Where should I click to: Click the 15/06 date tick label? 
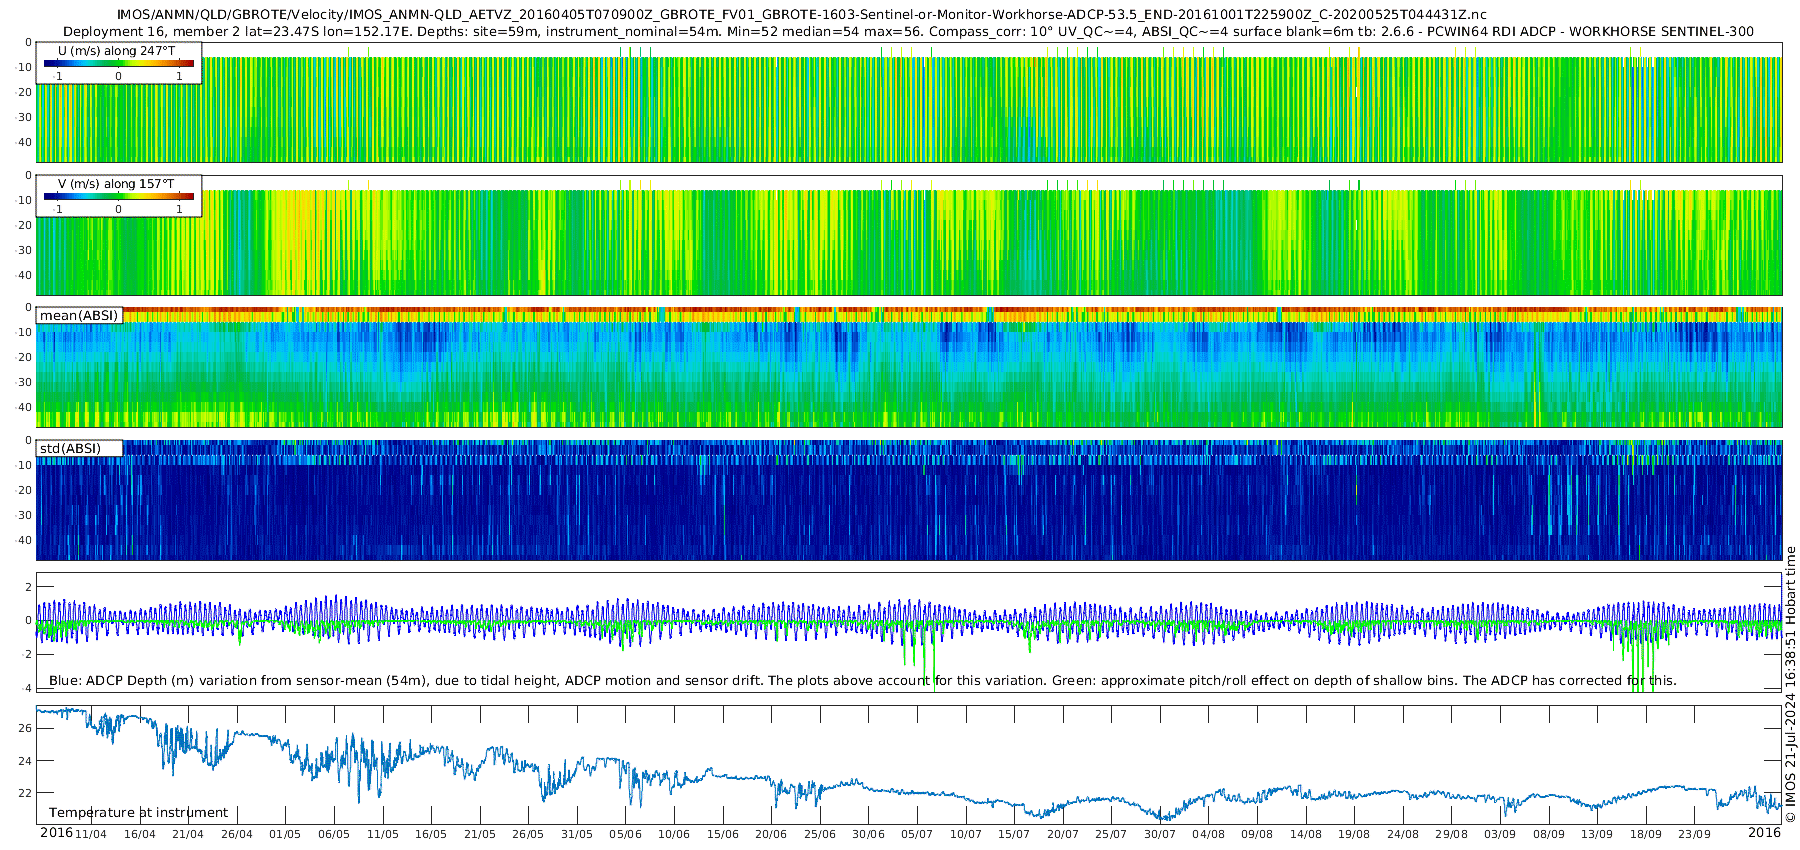click(x=722, y=834)
